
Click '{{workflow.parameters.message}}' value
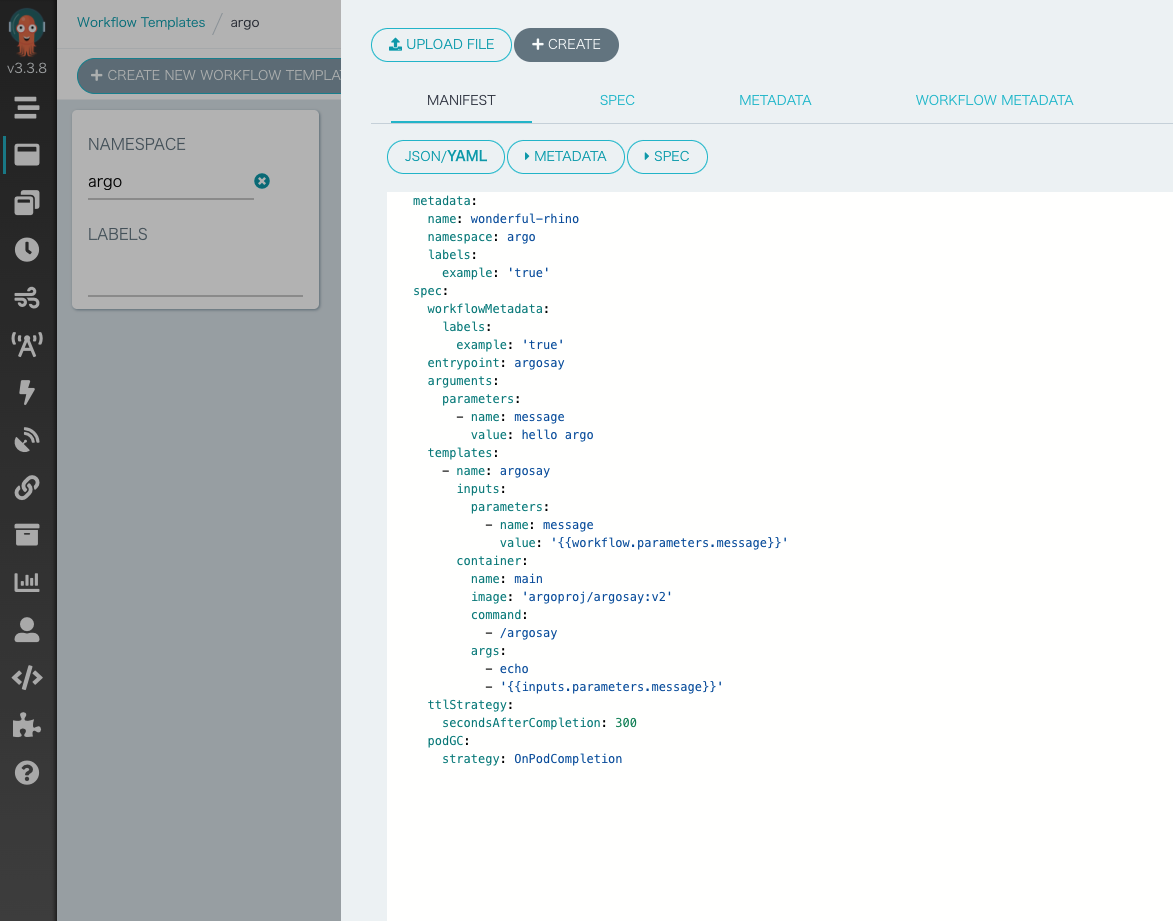point(670,543)
